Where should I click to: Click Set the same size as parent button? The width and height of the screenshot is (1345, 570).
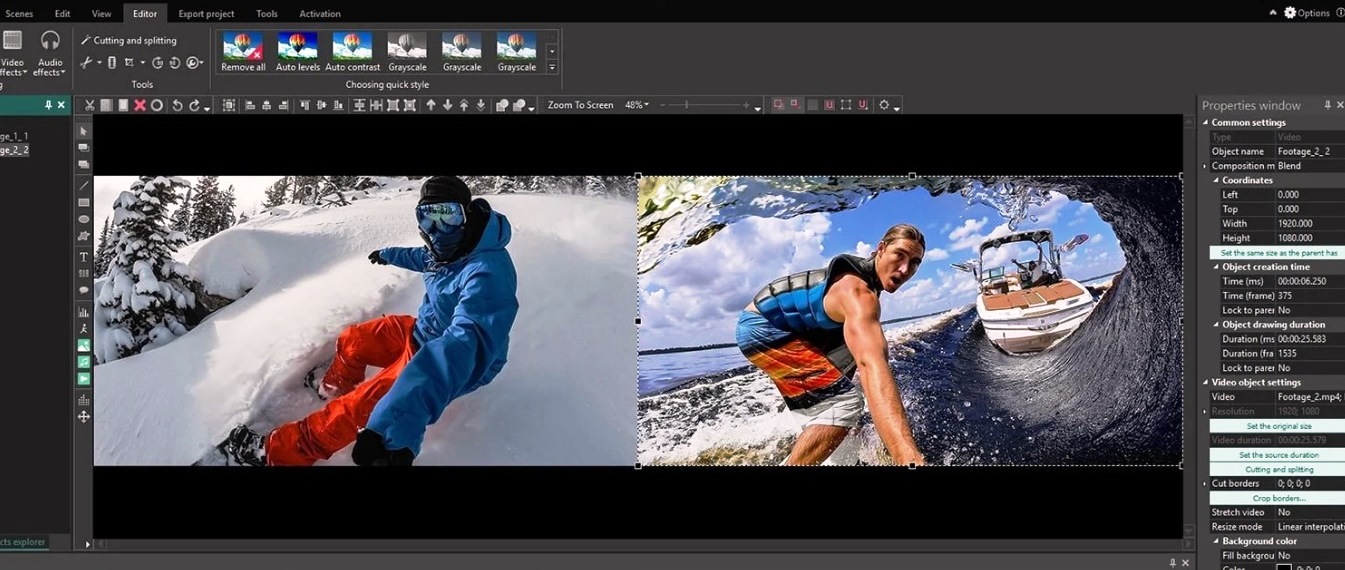point(1277,253)
